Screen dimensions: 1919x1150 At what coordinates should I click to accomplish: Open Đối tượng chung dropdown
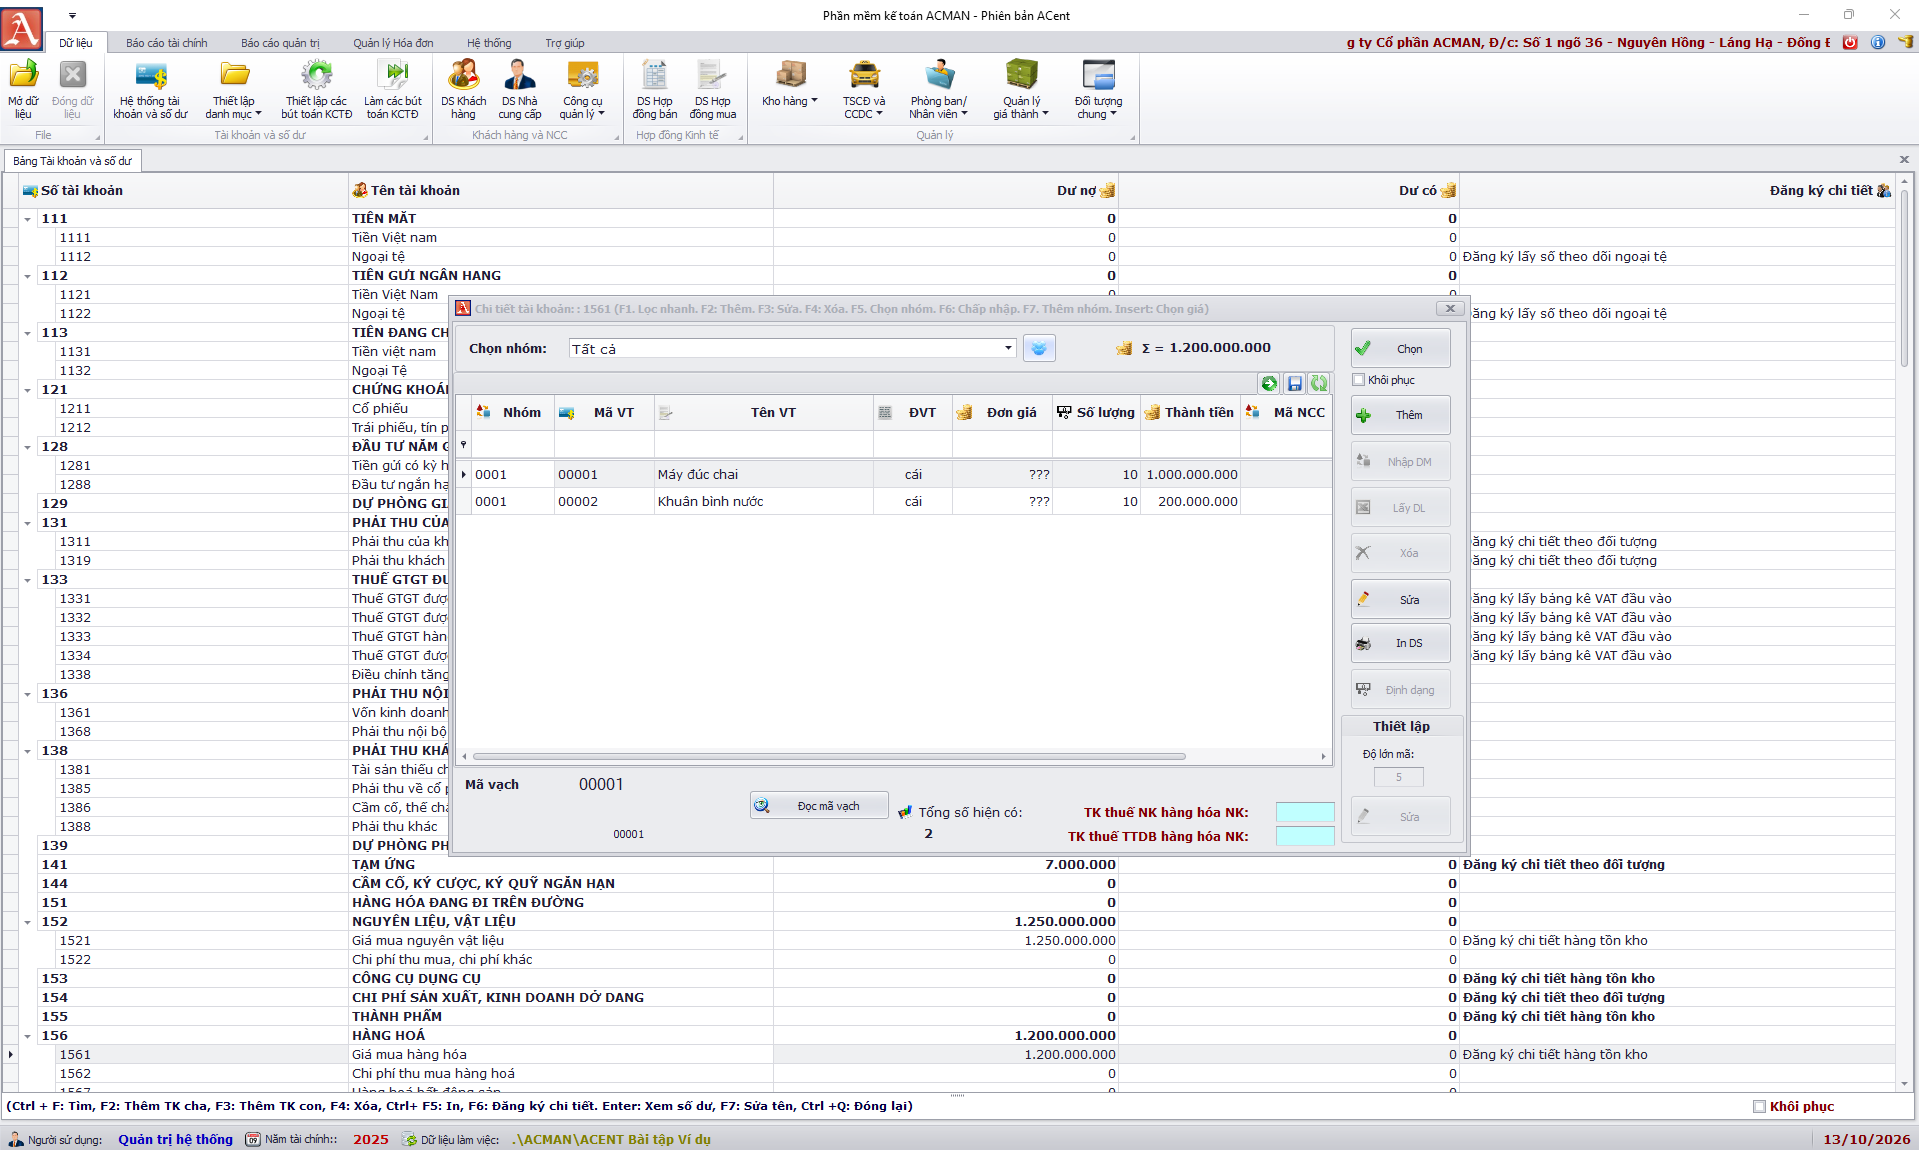coord(1098,88)
